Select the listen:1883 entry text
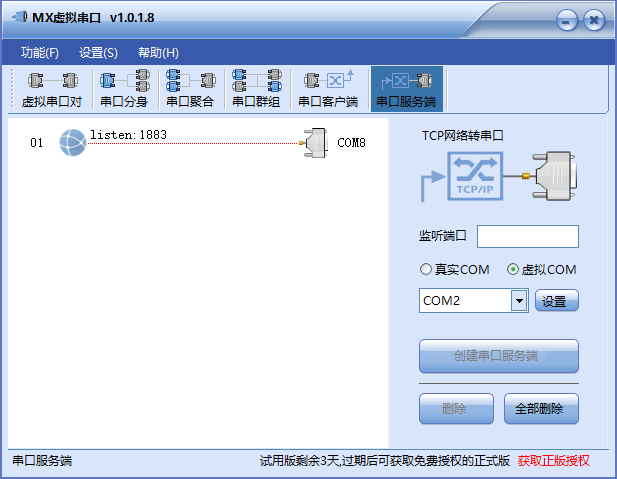This screenshot has width=617, height=479. point(128,135)
